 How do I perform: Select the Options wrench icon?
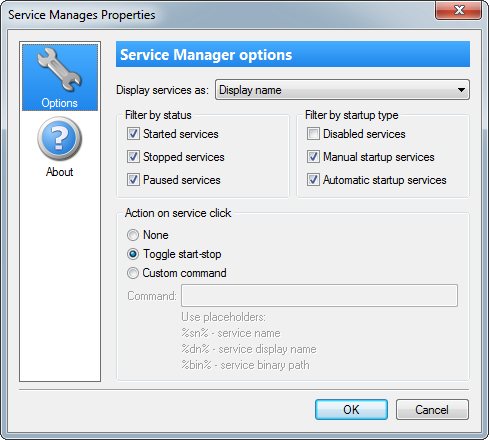coord(60,70)
